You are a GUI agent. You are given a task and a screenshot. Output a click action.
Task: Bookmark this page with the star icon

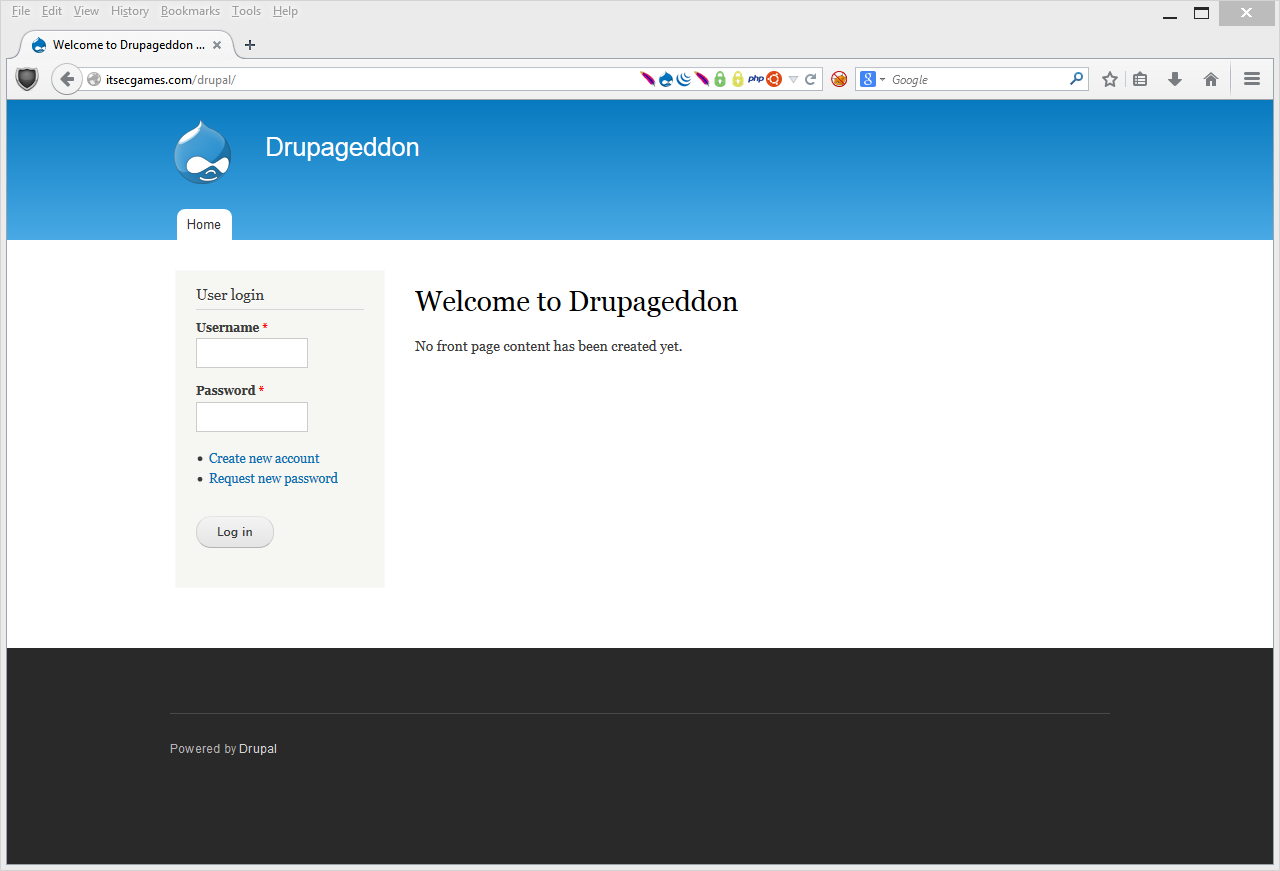pyautogui.click(x=1109, y=79)
